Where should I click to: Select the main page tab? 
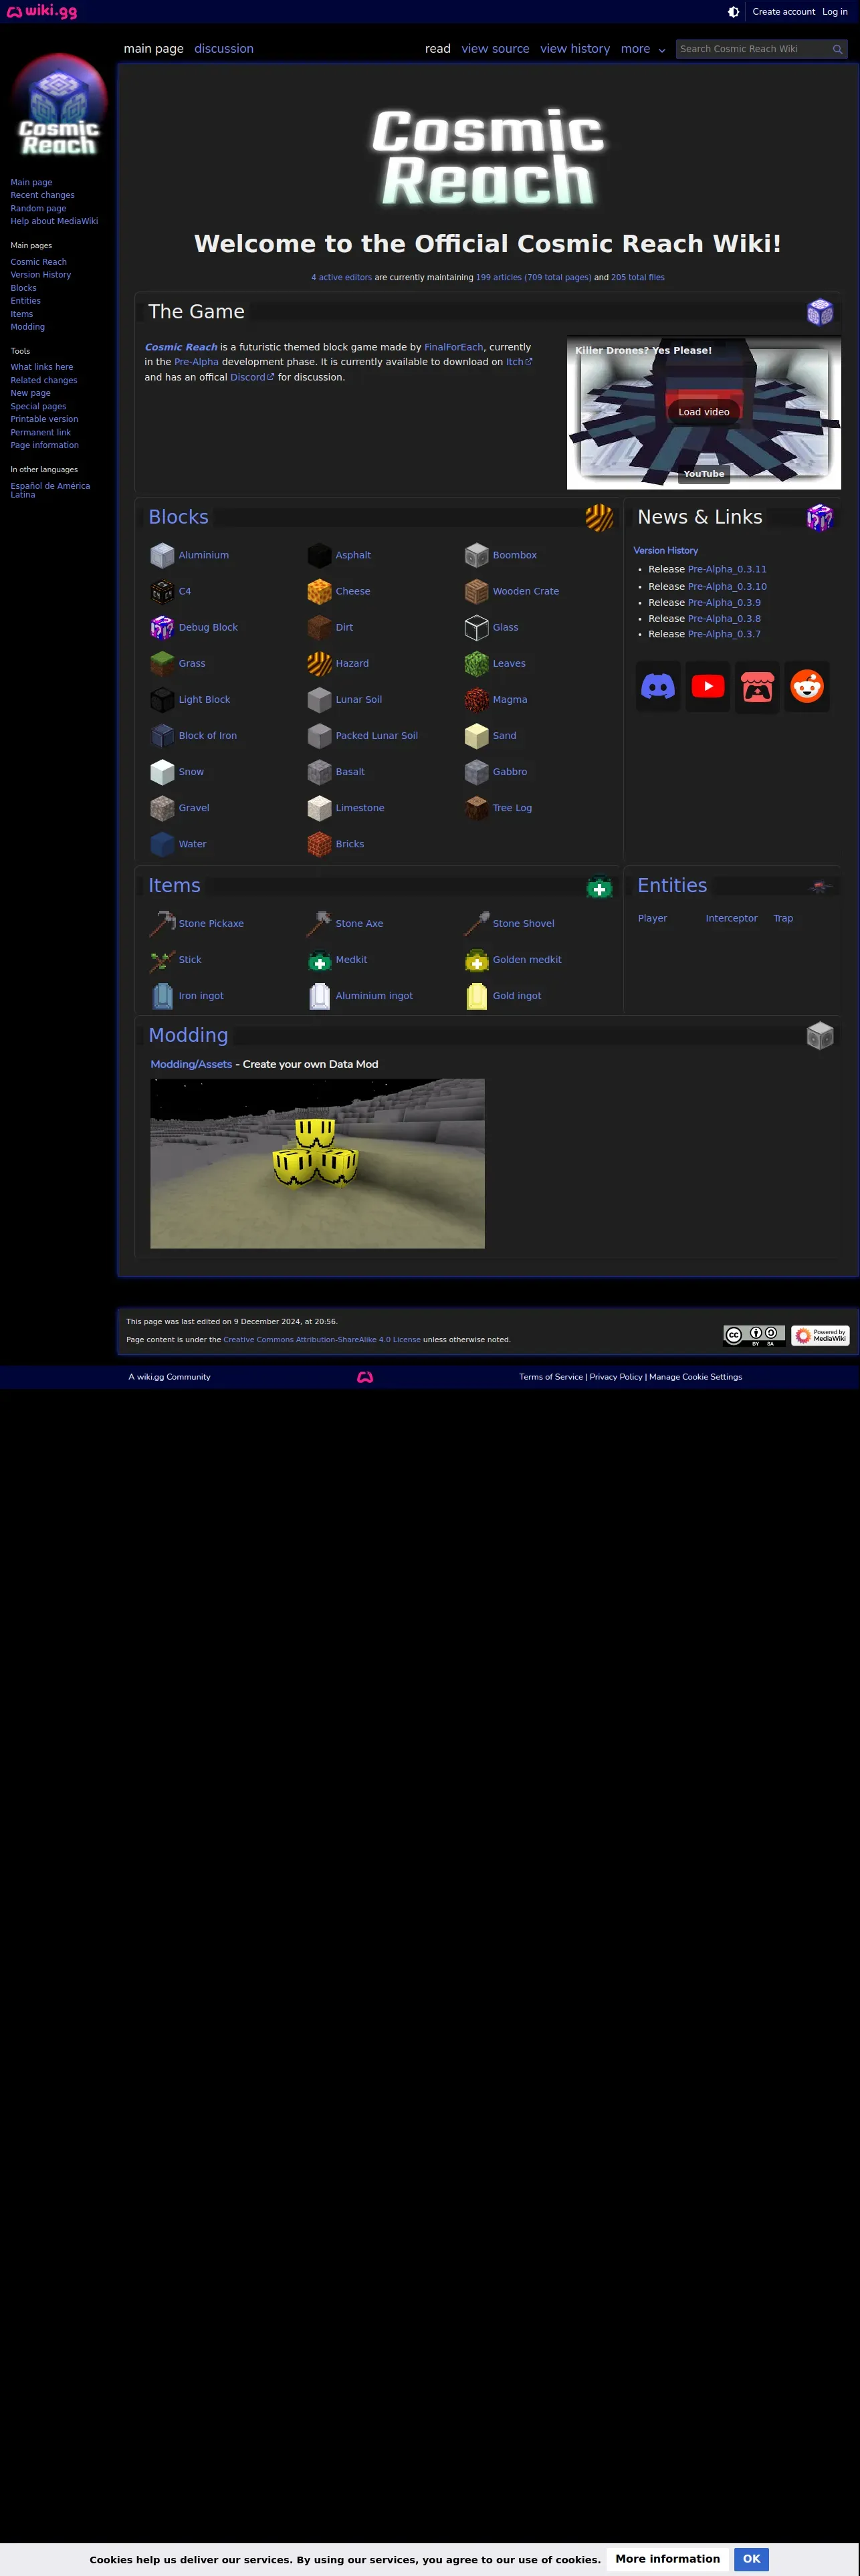(154, 49)
